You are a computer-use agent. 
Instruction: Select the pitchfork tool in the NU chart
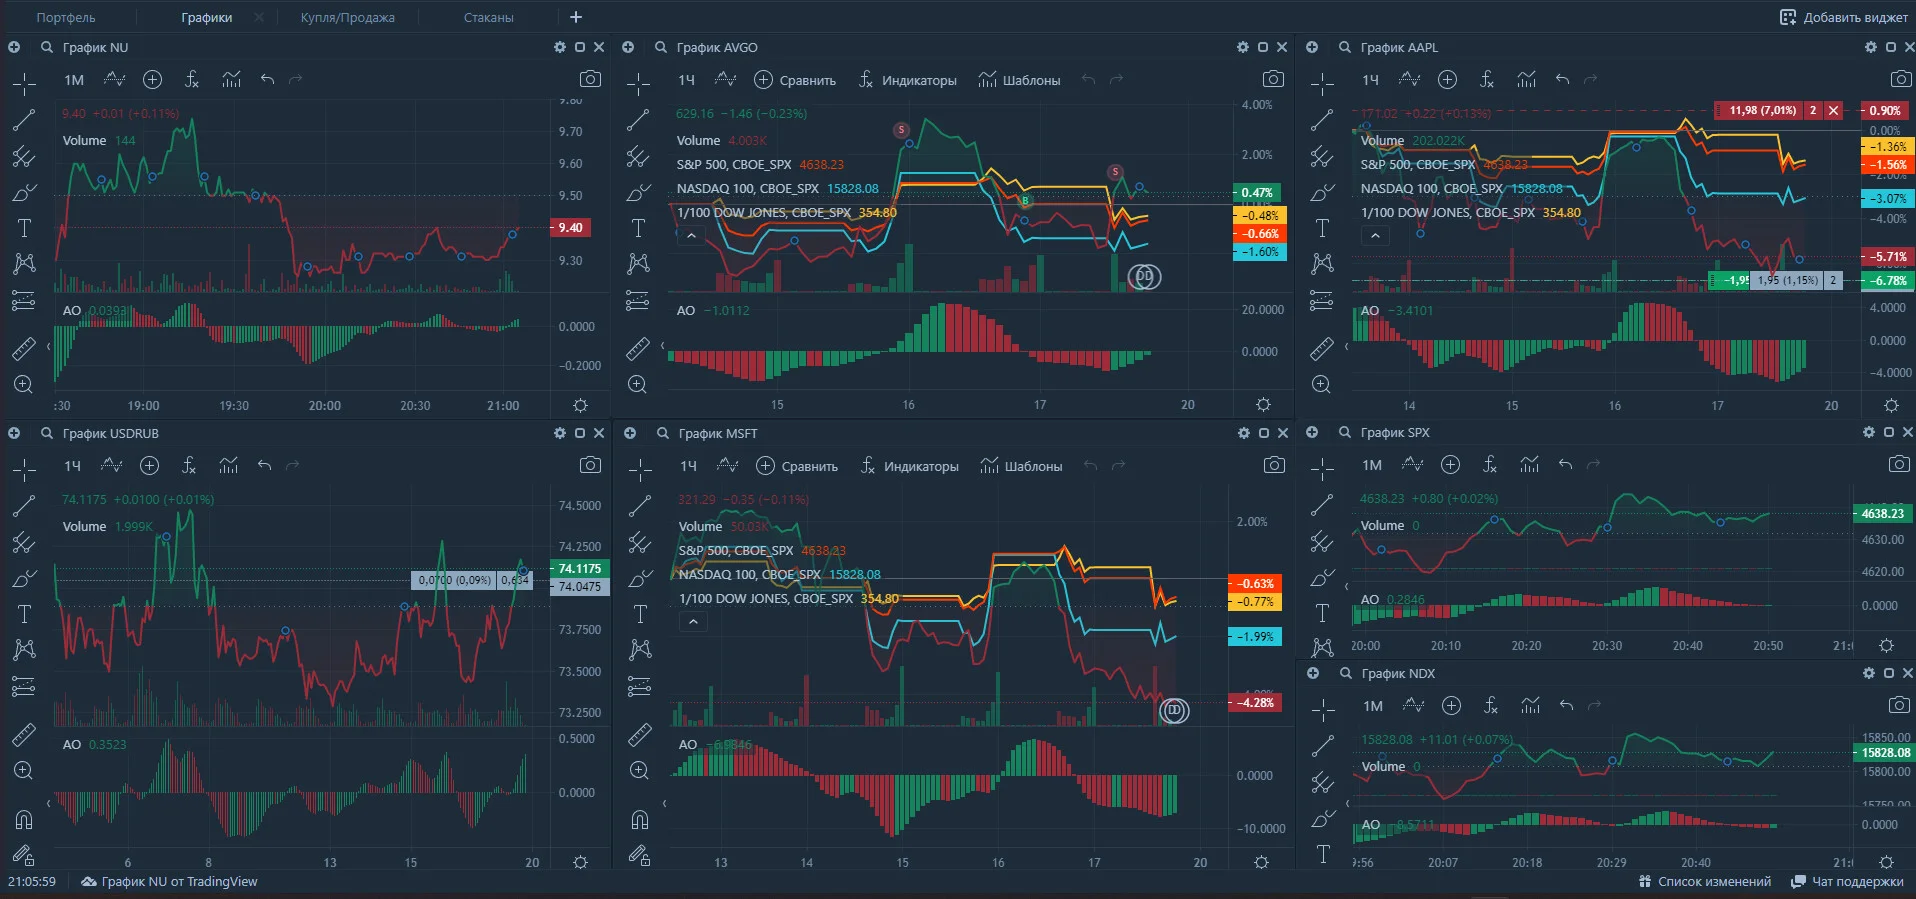point(24,156)
